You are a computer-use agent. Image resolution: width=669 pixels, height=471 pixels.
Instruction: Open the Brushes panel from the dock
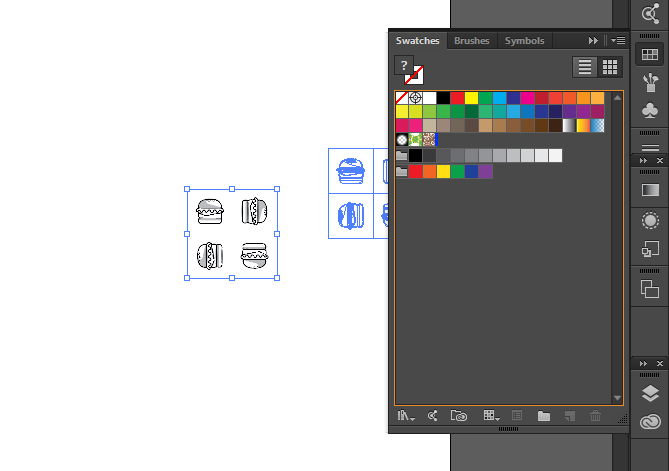(650, 81)
